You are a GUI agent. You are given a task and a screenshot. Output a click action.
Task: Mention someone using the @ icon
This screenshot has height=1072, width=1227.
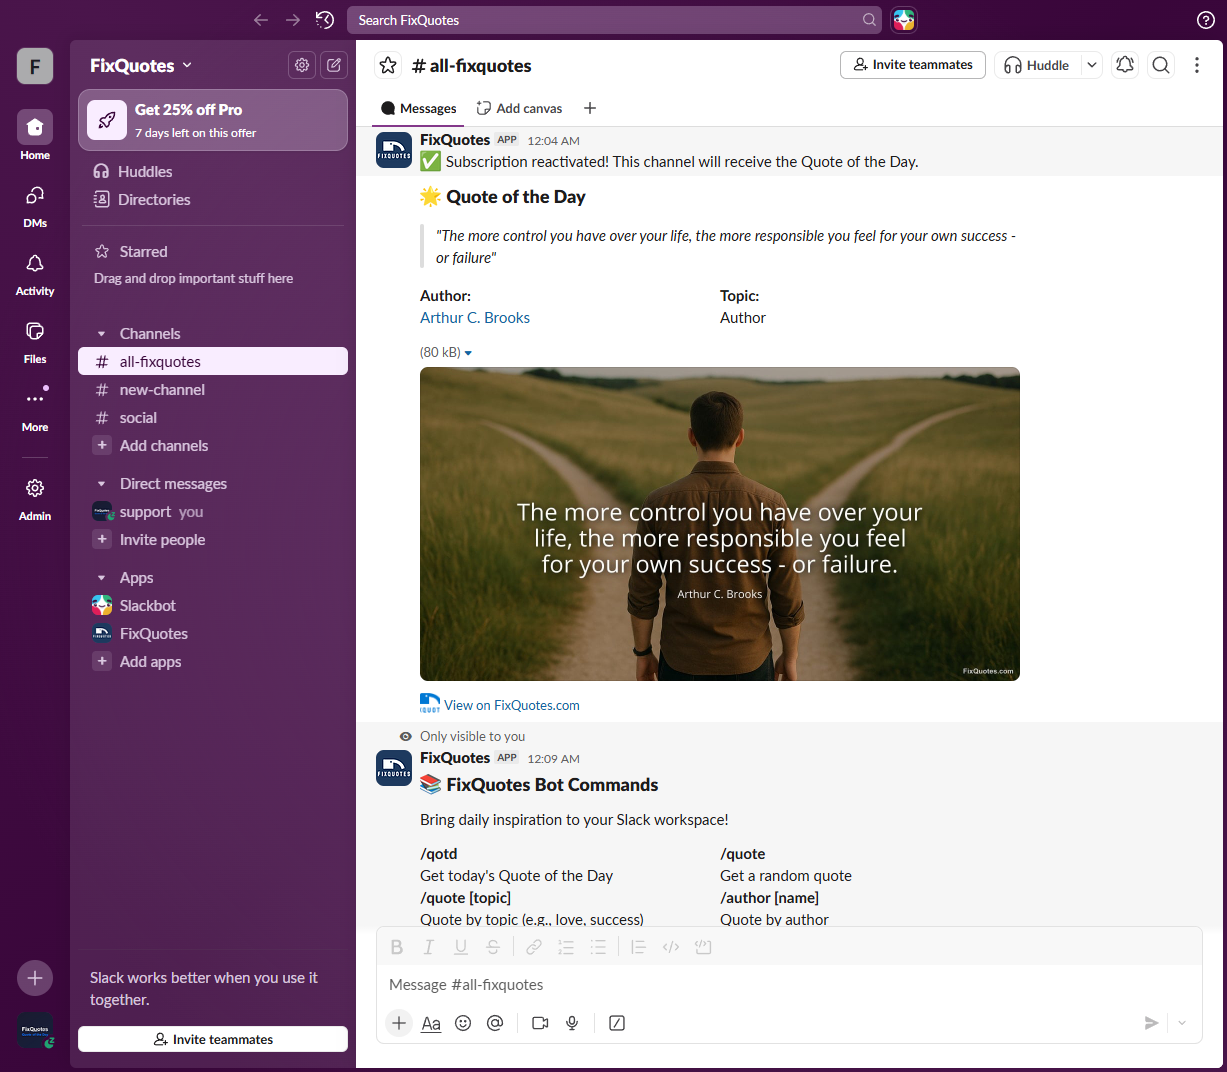(x=495, y=1023)
